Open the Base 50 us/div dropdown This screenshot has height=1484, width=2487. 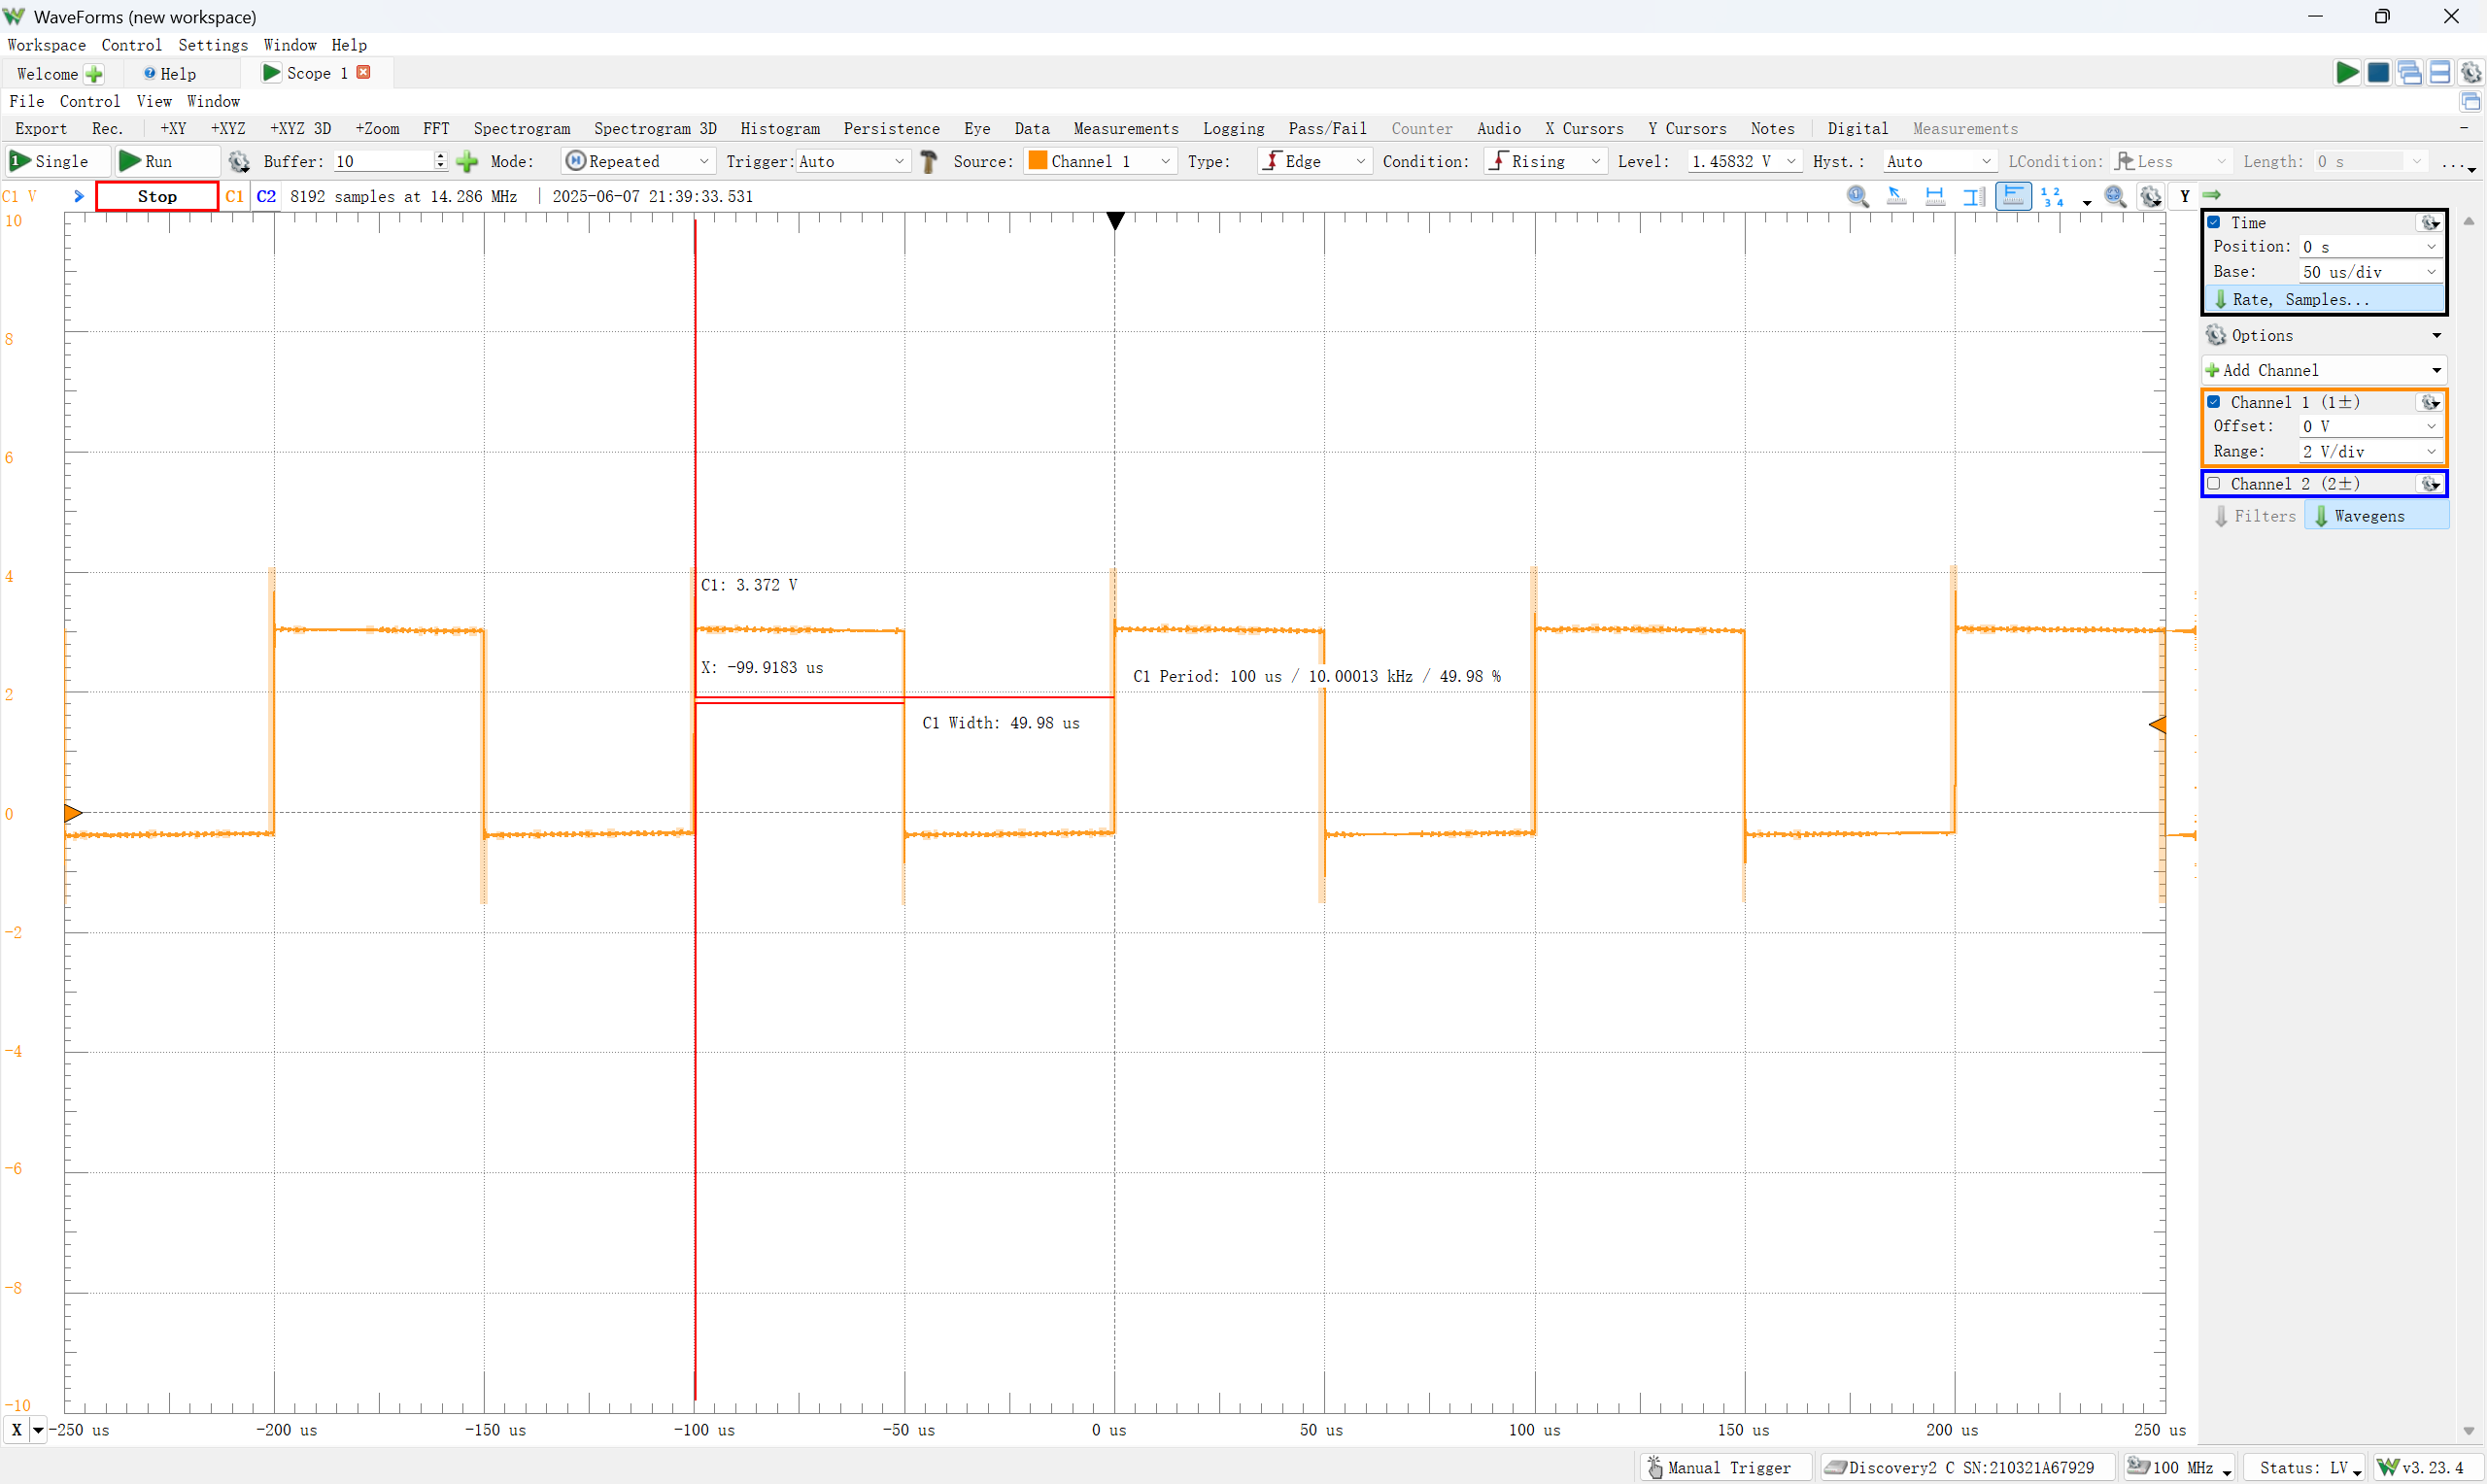click(x=2431, y=272)
